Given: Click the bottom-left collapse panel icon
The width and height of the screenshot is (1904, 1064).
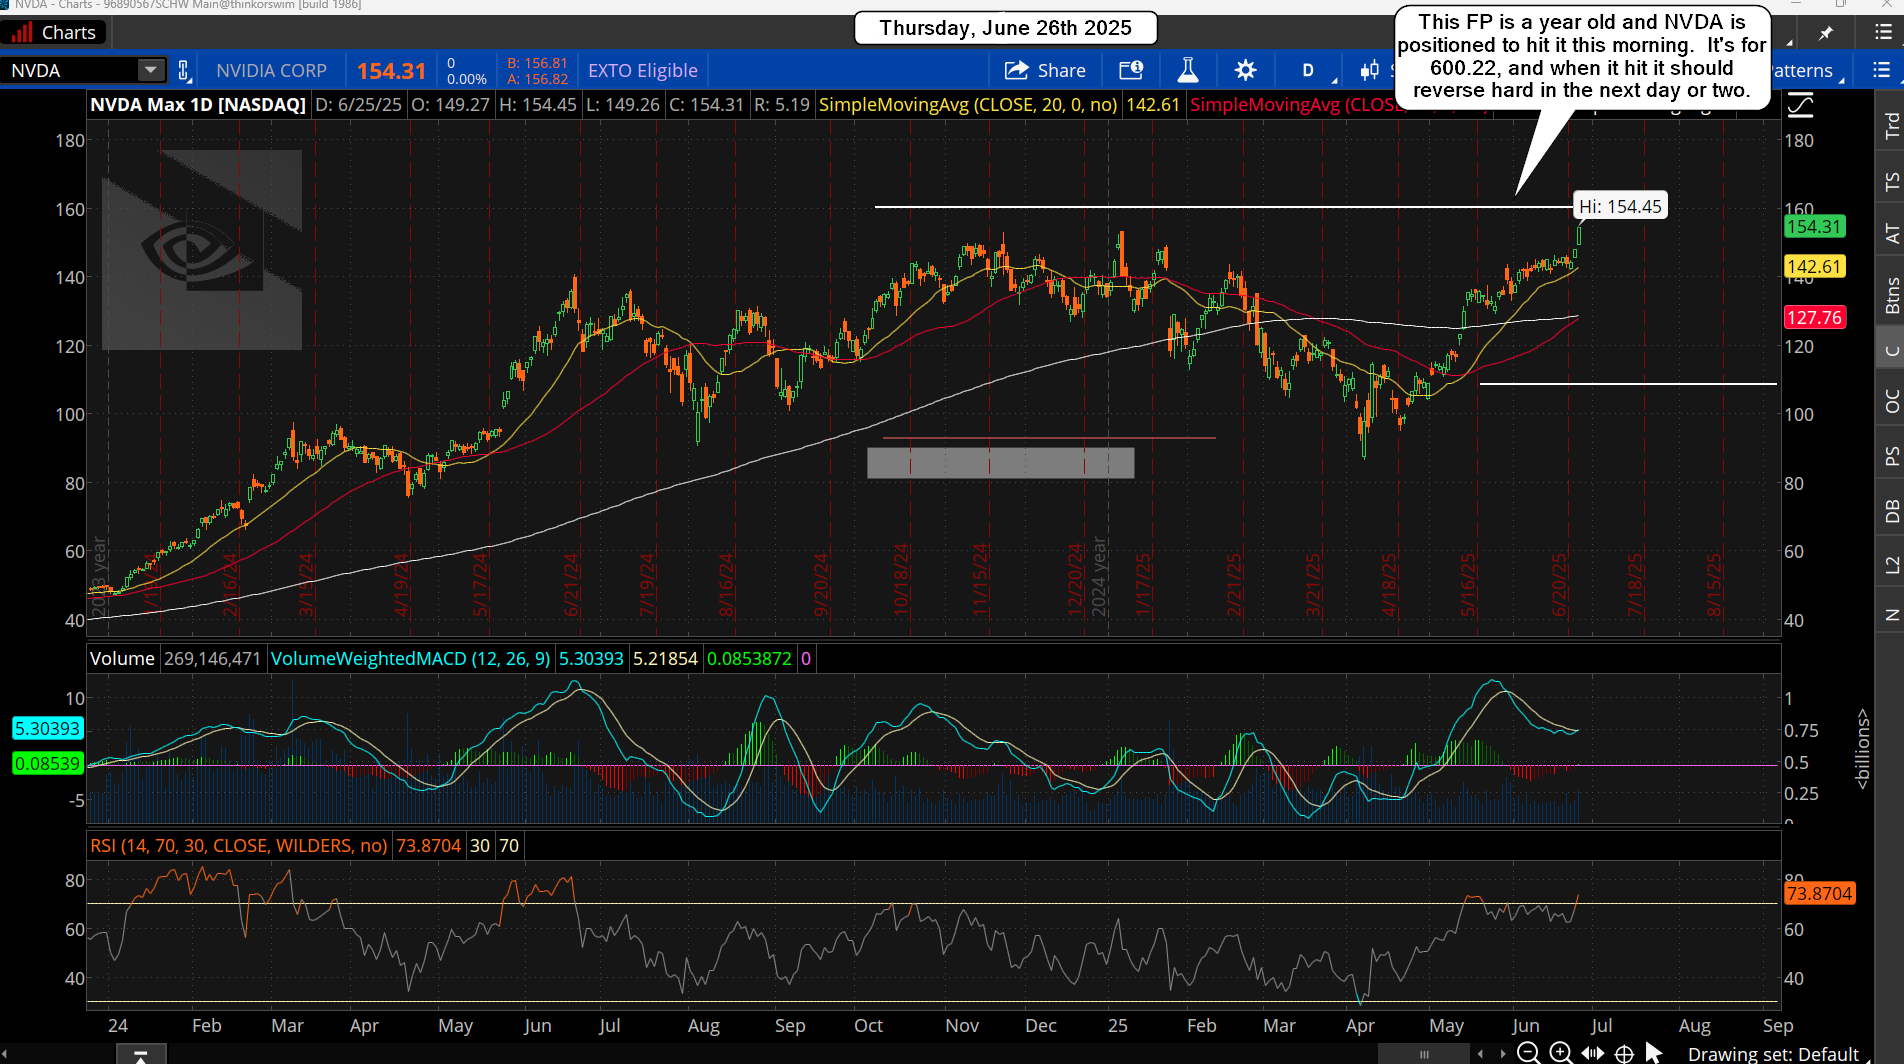Looking at the screenshot, I should pyautogui.click(x=140, y=1055).
